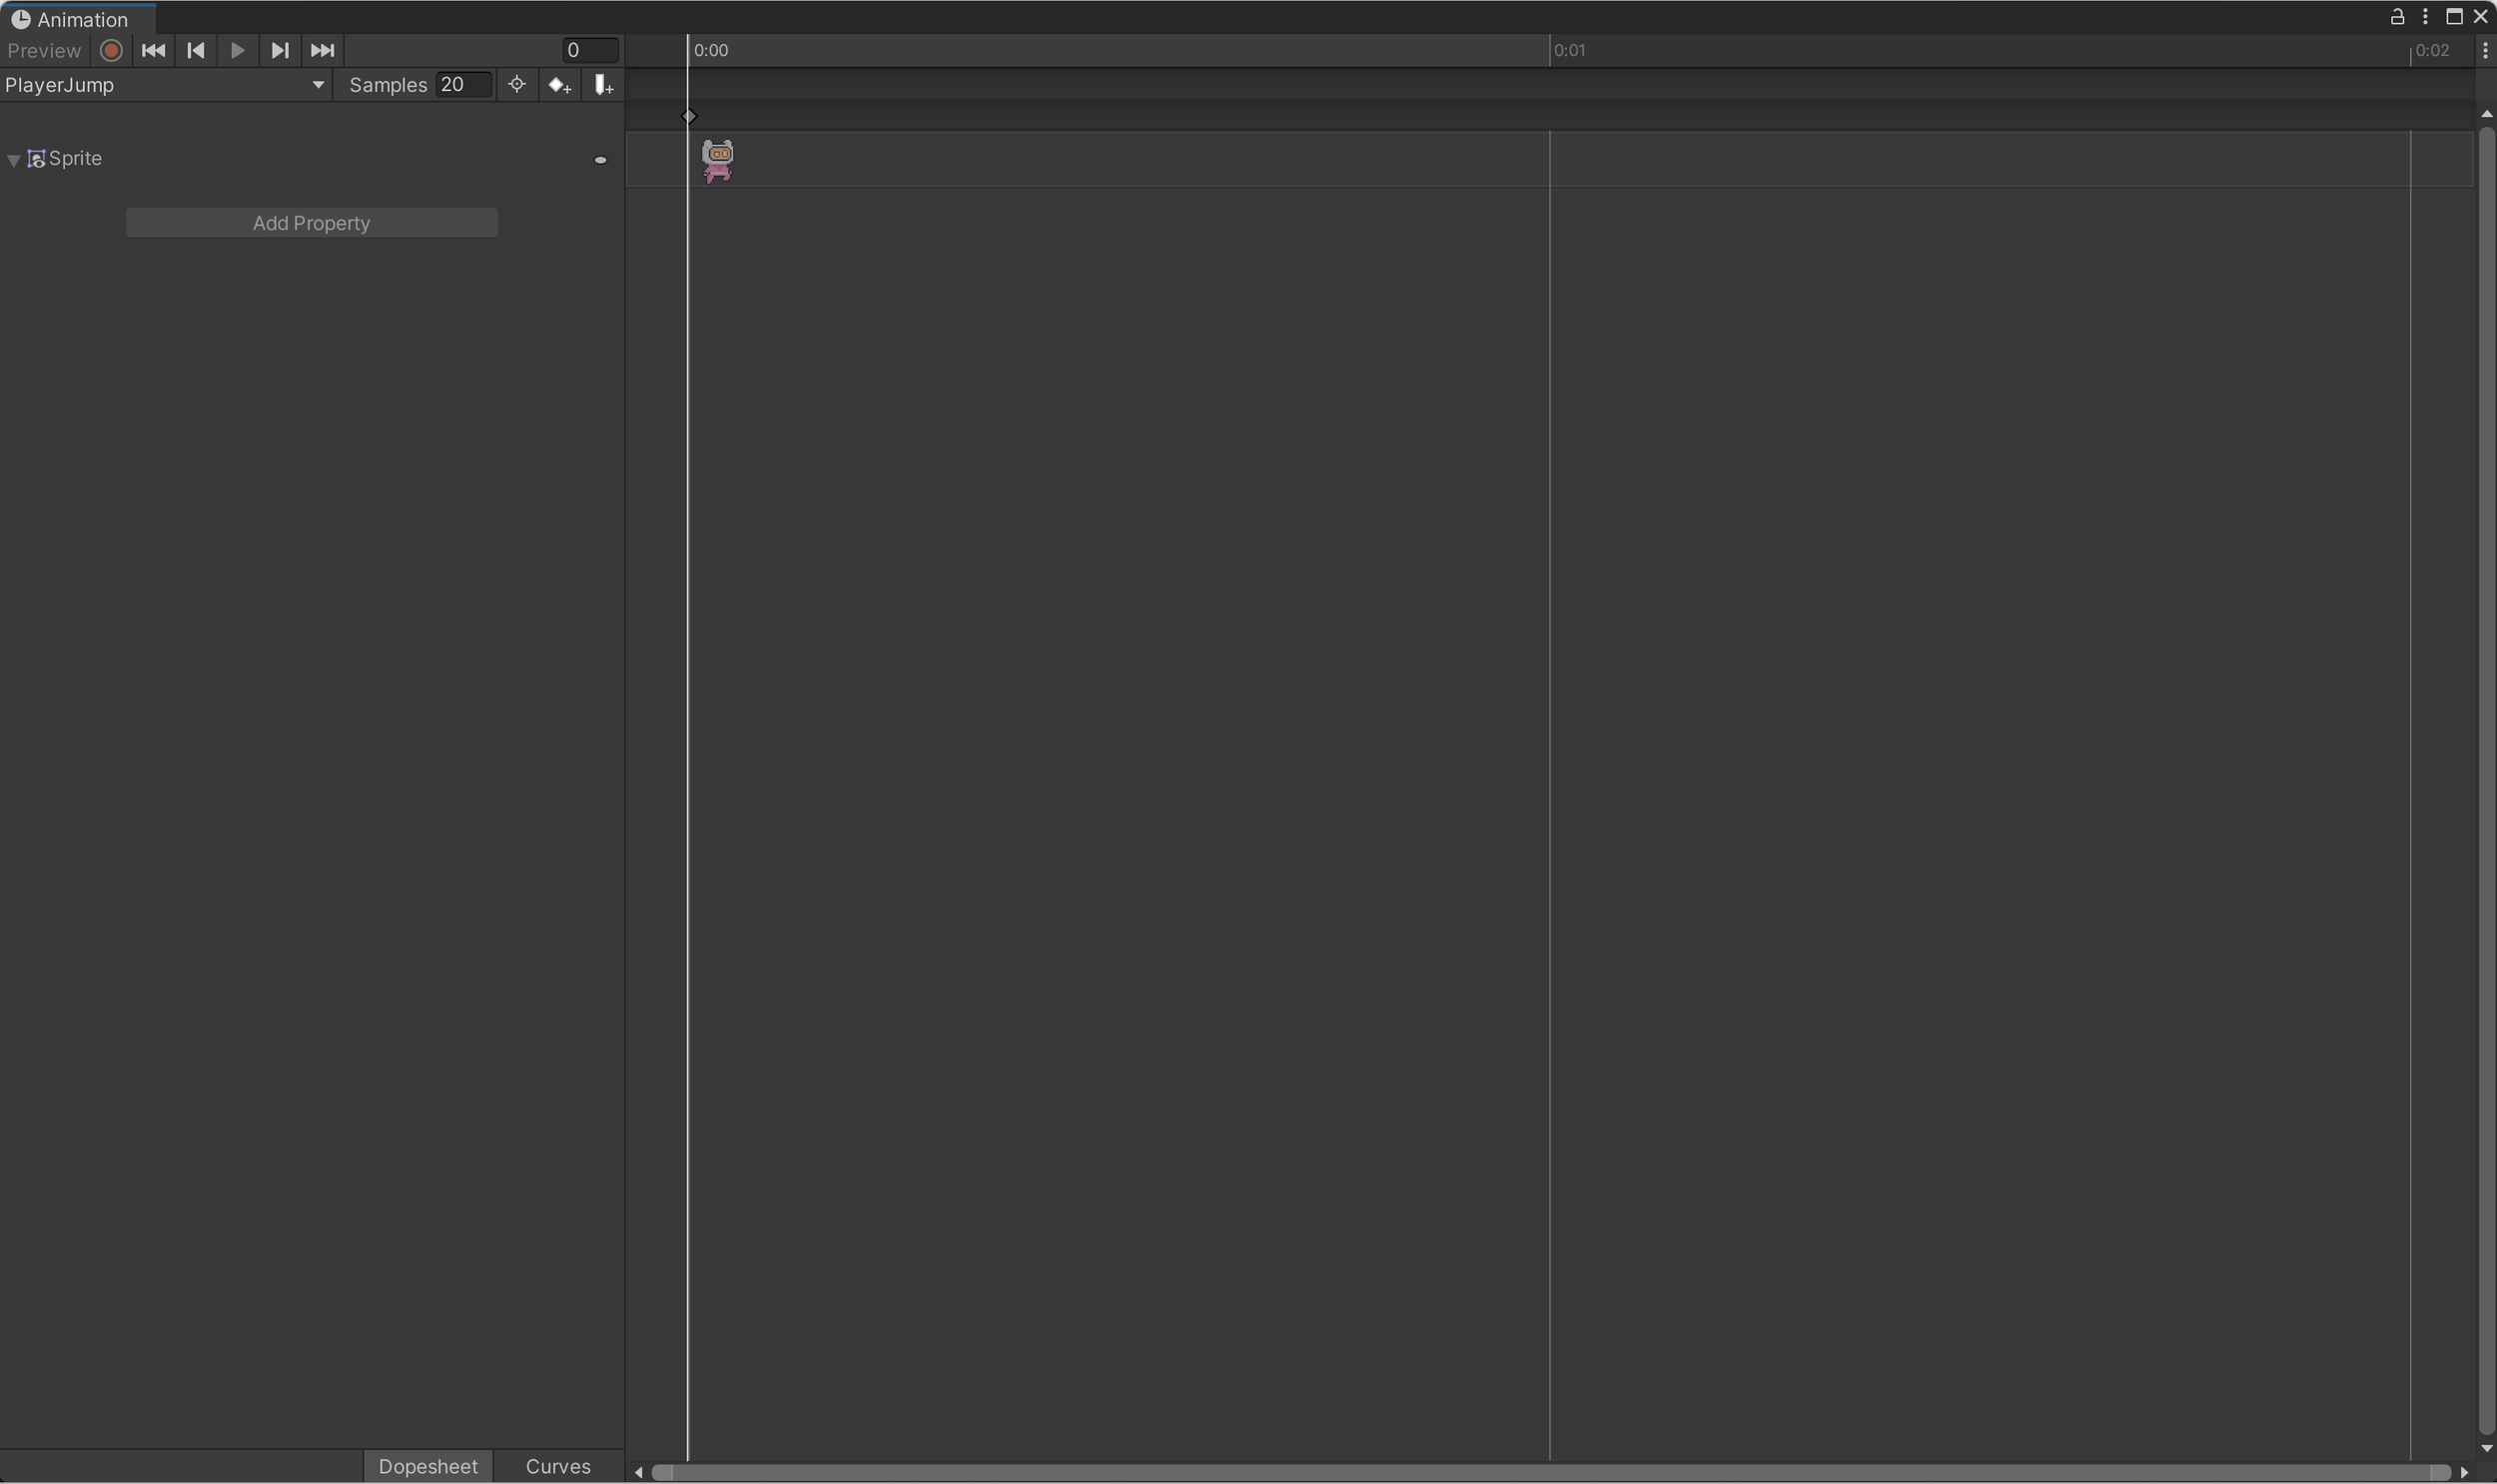
Task: Toggle Preview mode
Action: (44, 50)
